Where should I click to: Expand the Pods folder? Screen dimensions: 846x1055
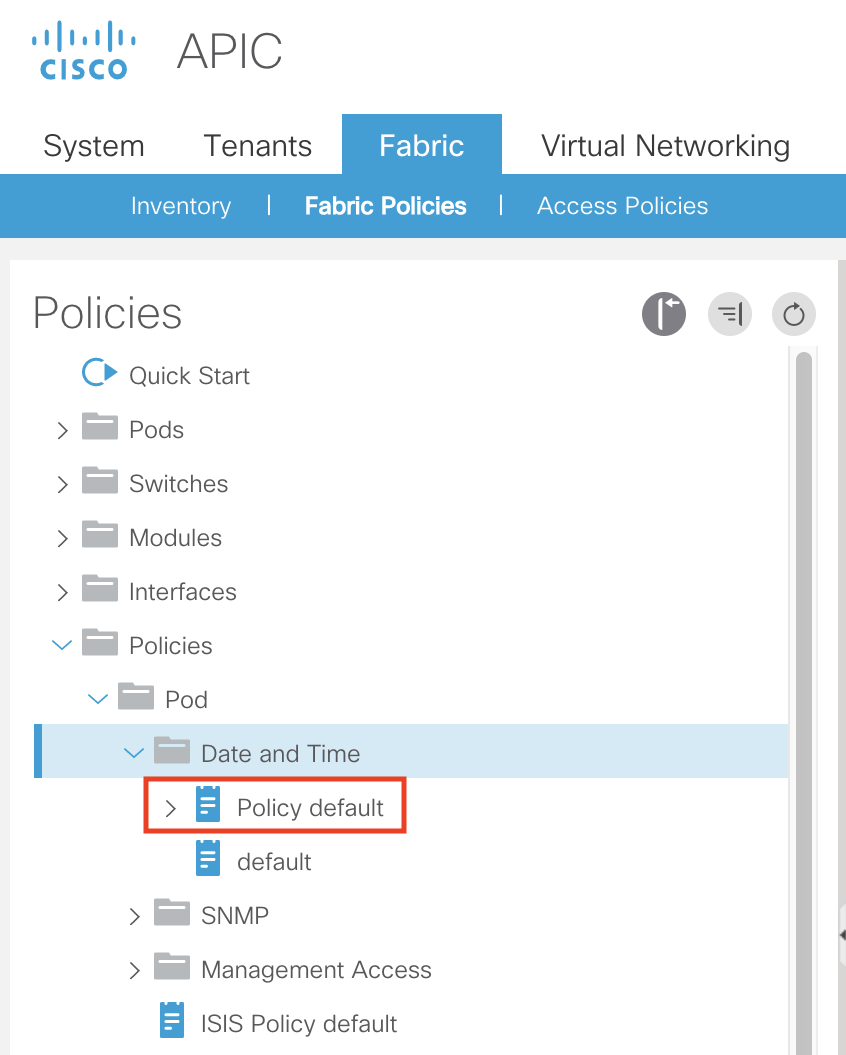point(62,430)
